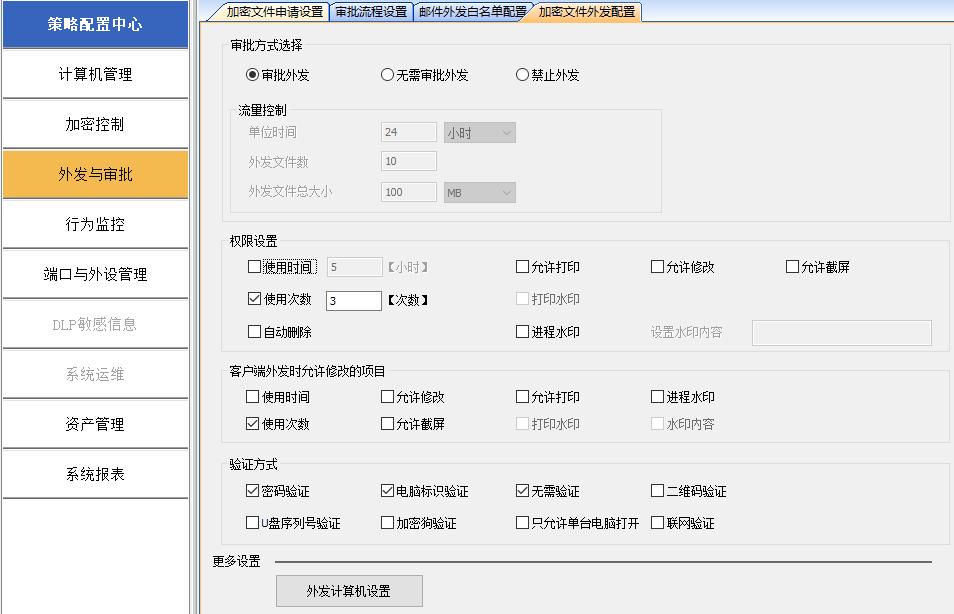Open the MB size unit dropdown
The height and width of the screenshot is (614, 954).
[479, 192]
